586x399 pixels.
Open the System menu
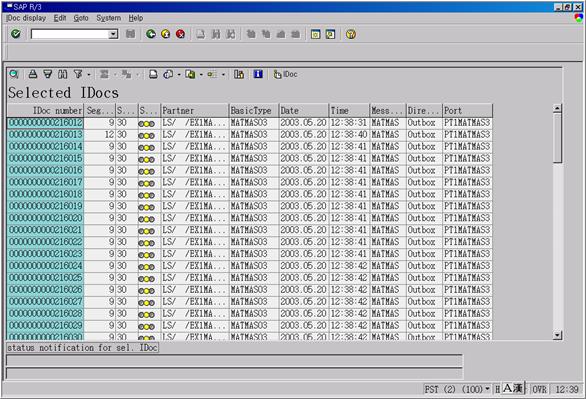108,18
